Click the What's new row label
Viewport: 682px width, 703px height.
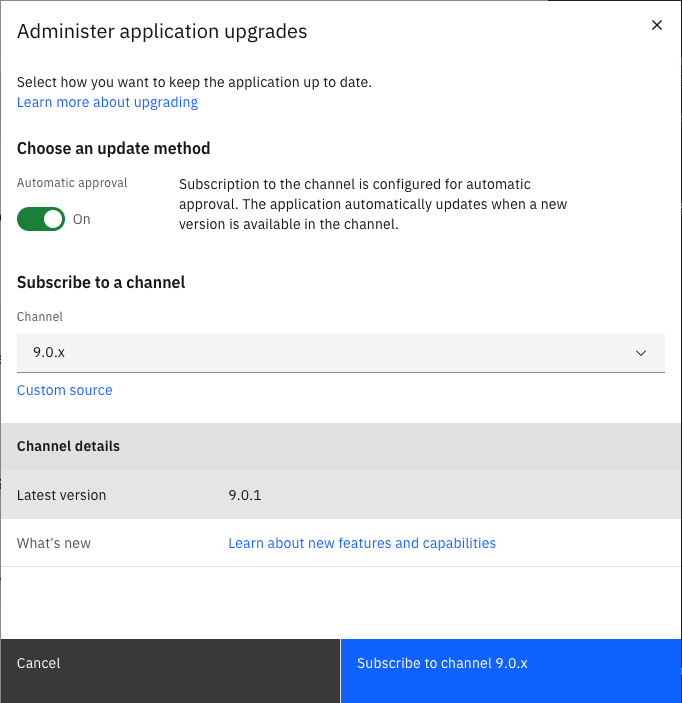click(x=54, y=543)
